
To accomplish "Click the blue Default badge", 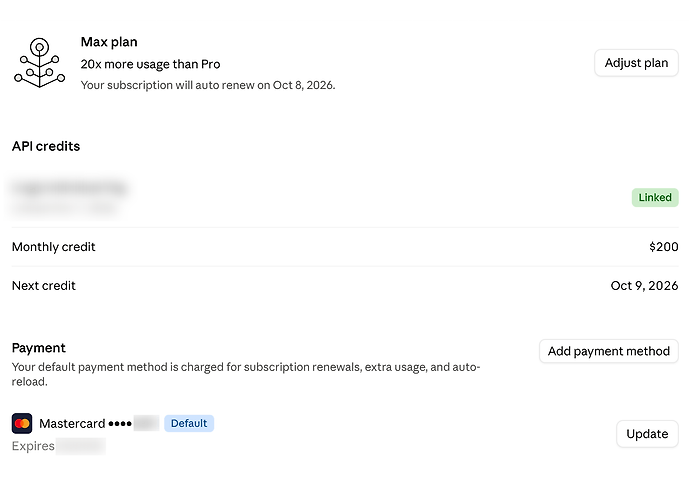I will (189, 423).
